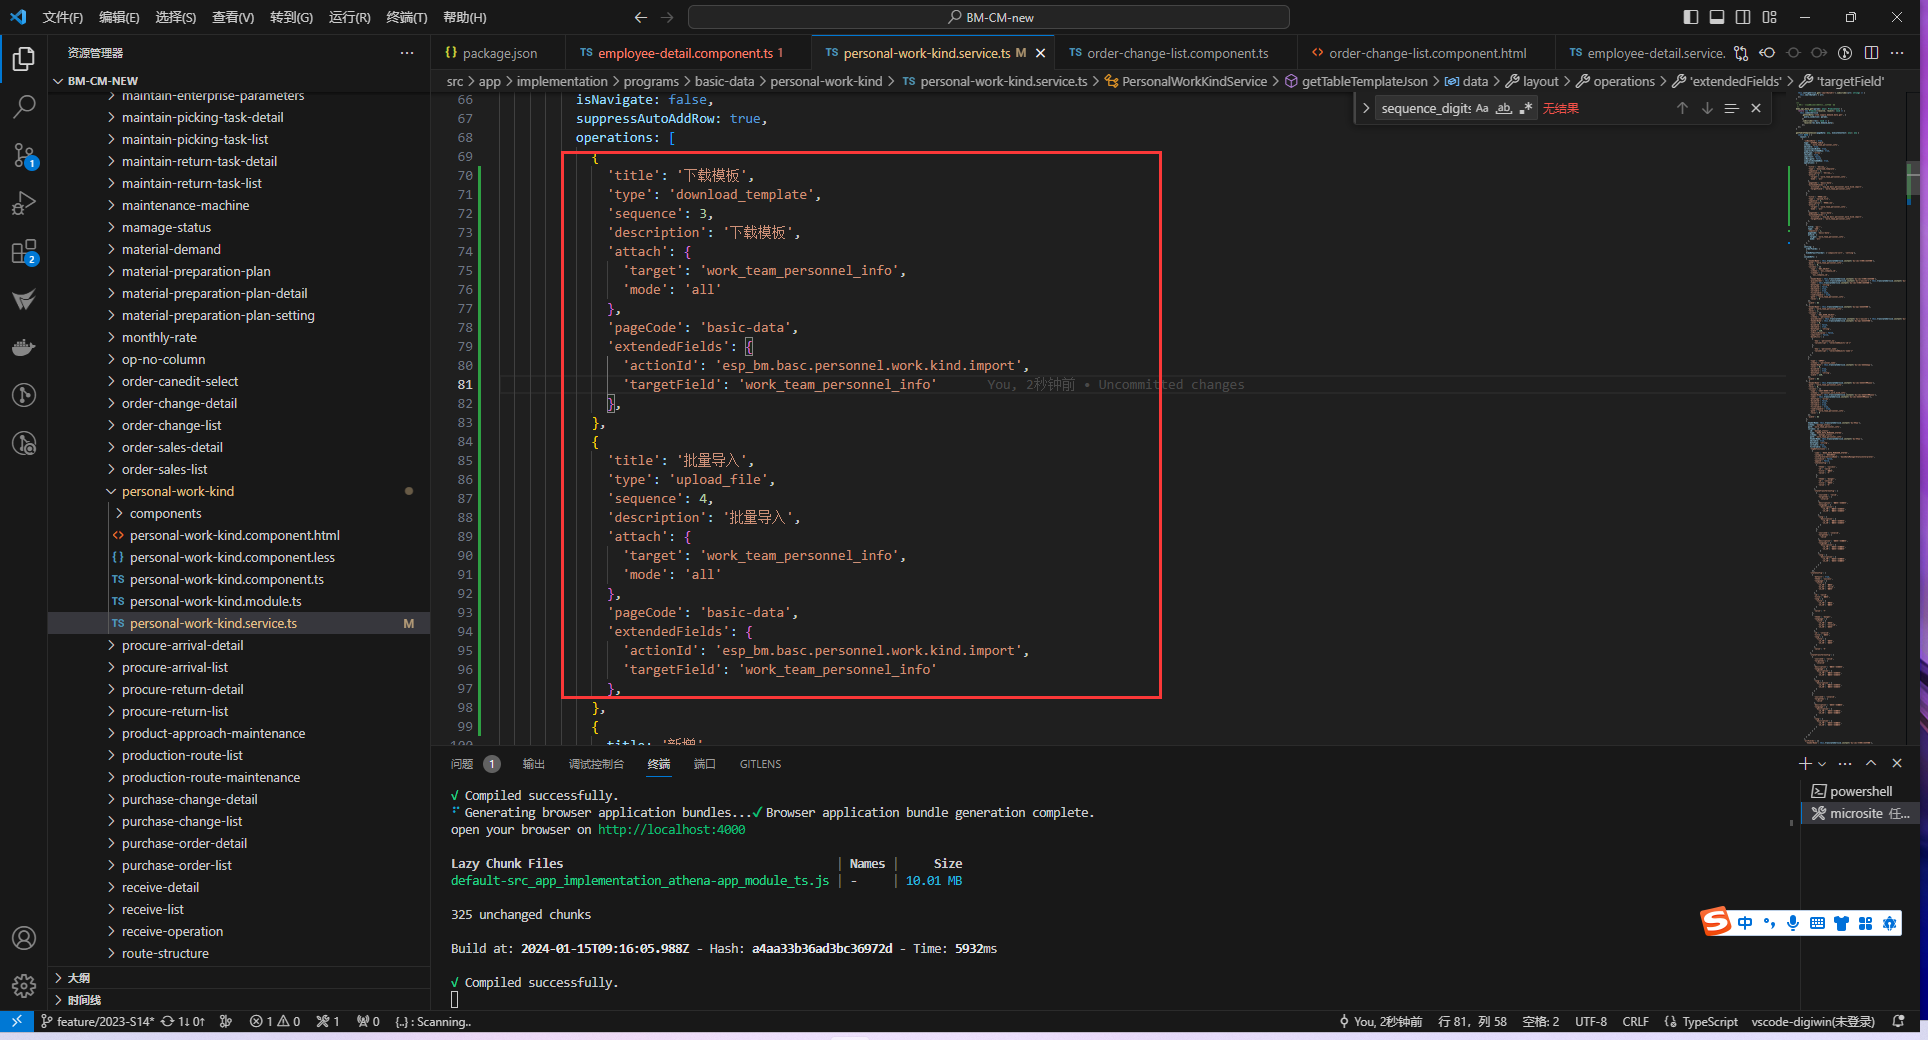Click the BM-CM-new command center search box

click(988, 17)
